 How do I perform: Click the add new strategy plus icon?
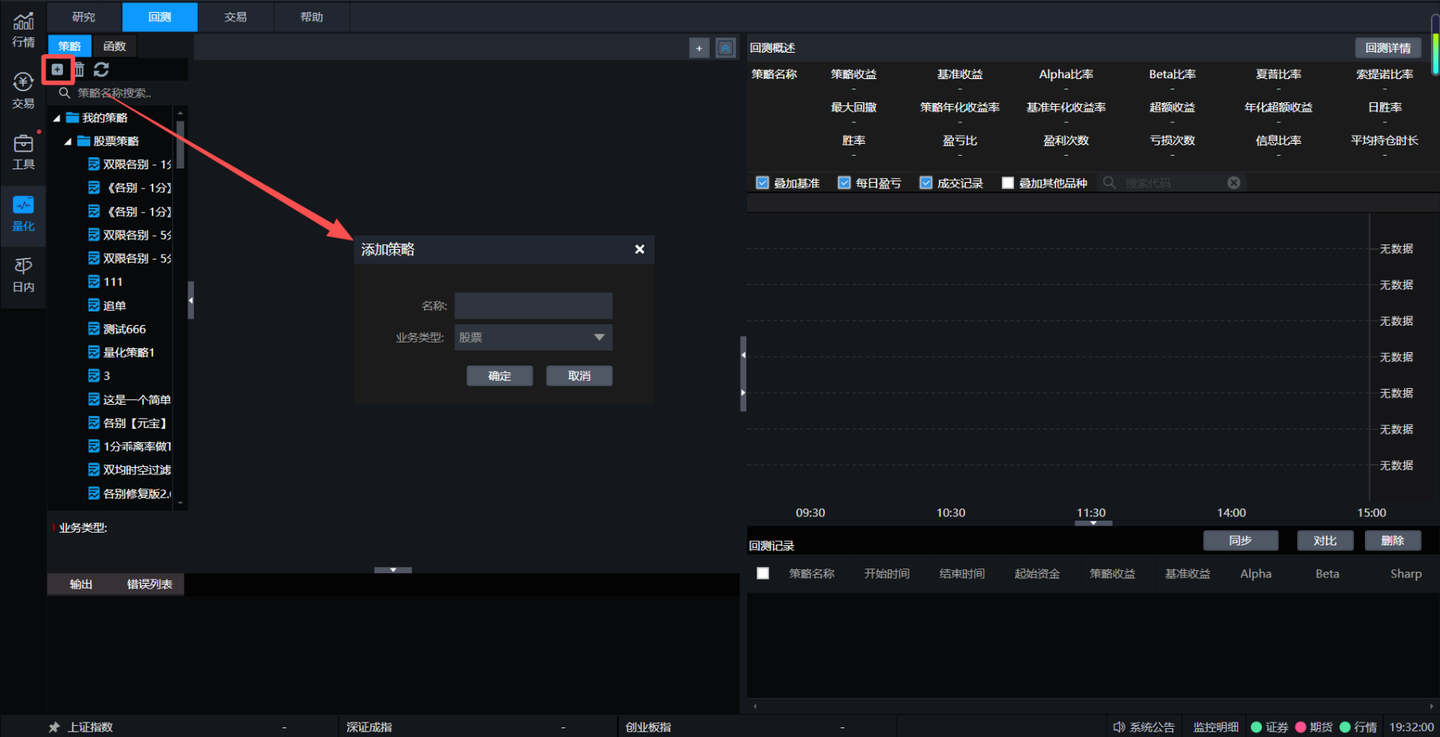[x=57, y=69]
